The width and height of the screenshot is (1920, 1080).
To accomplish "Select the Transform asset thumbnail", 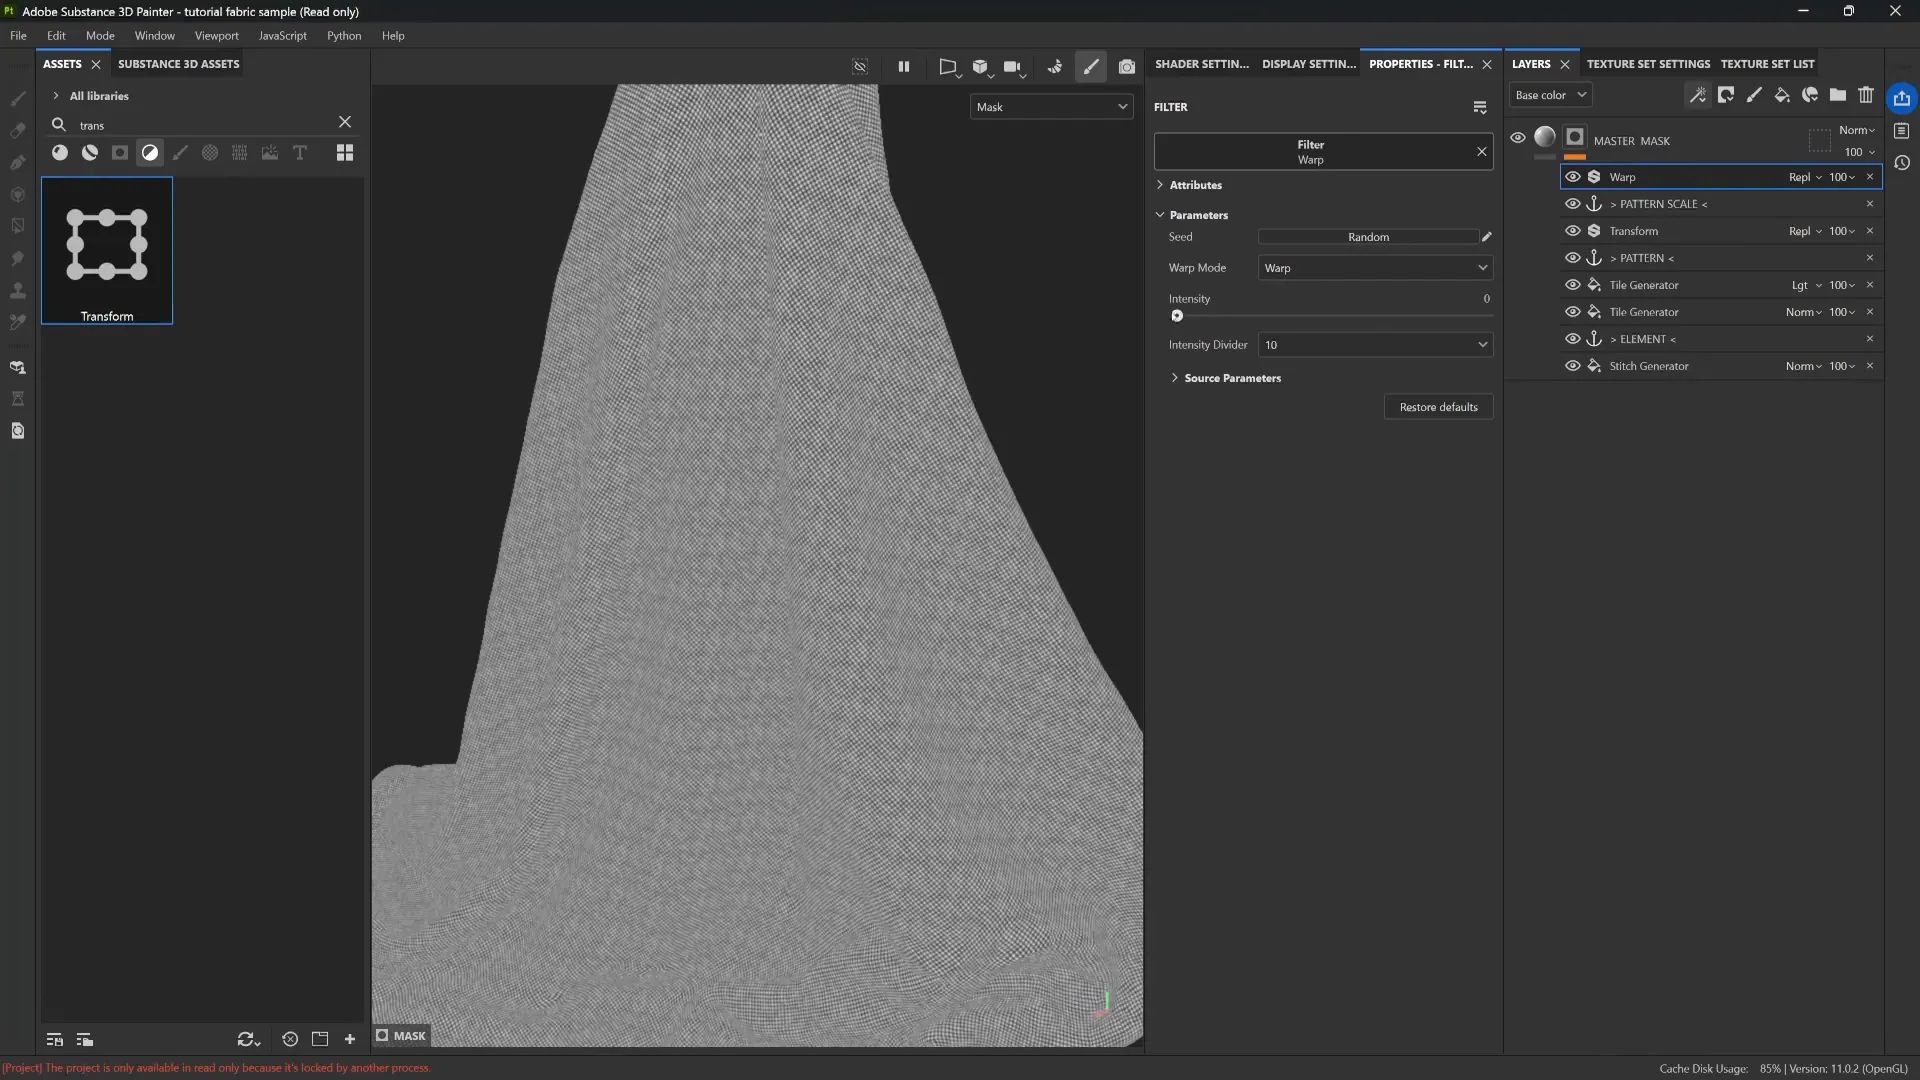I will (107, 250).
